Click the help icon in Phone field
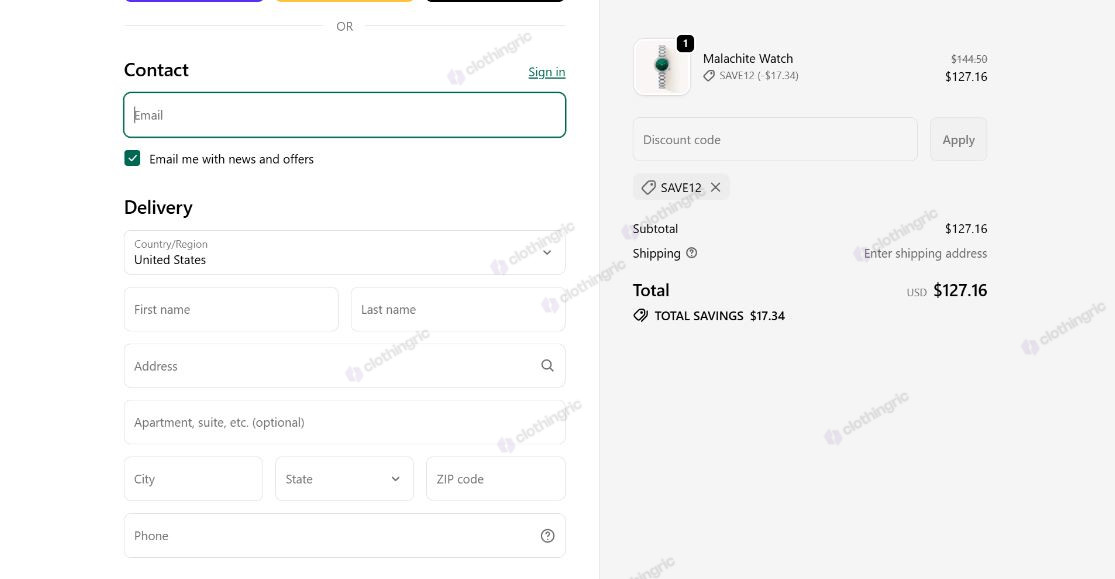 coord(548,536)
